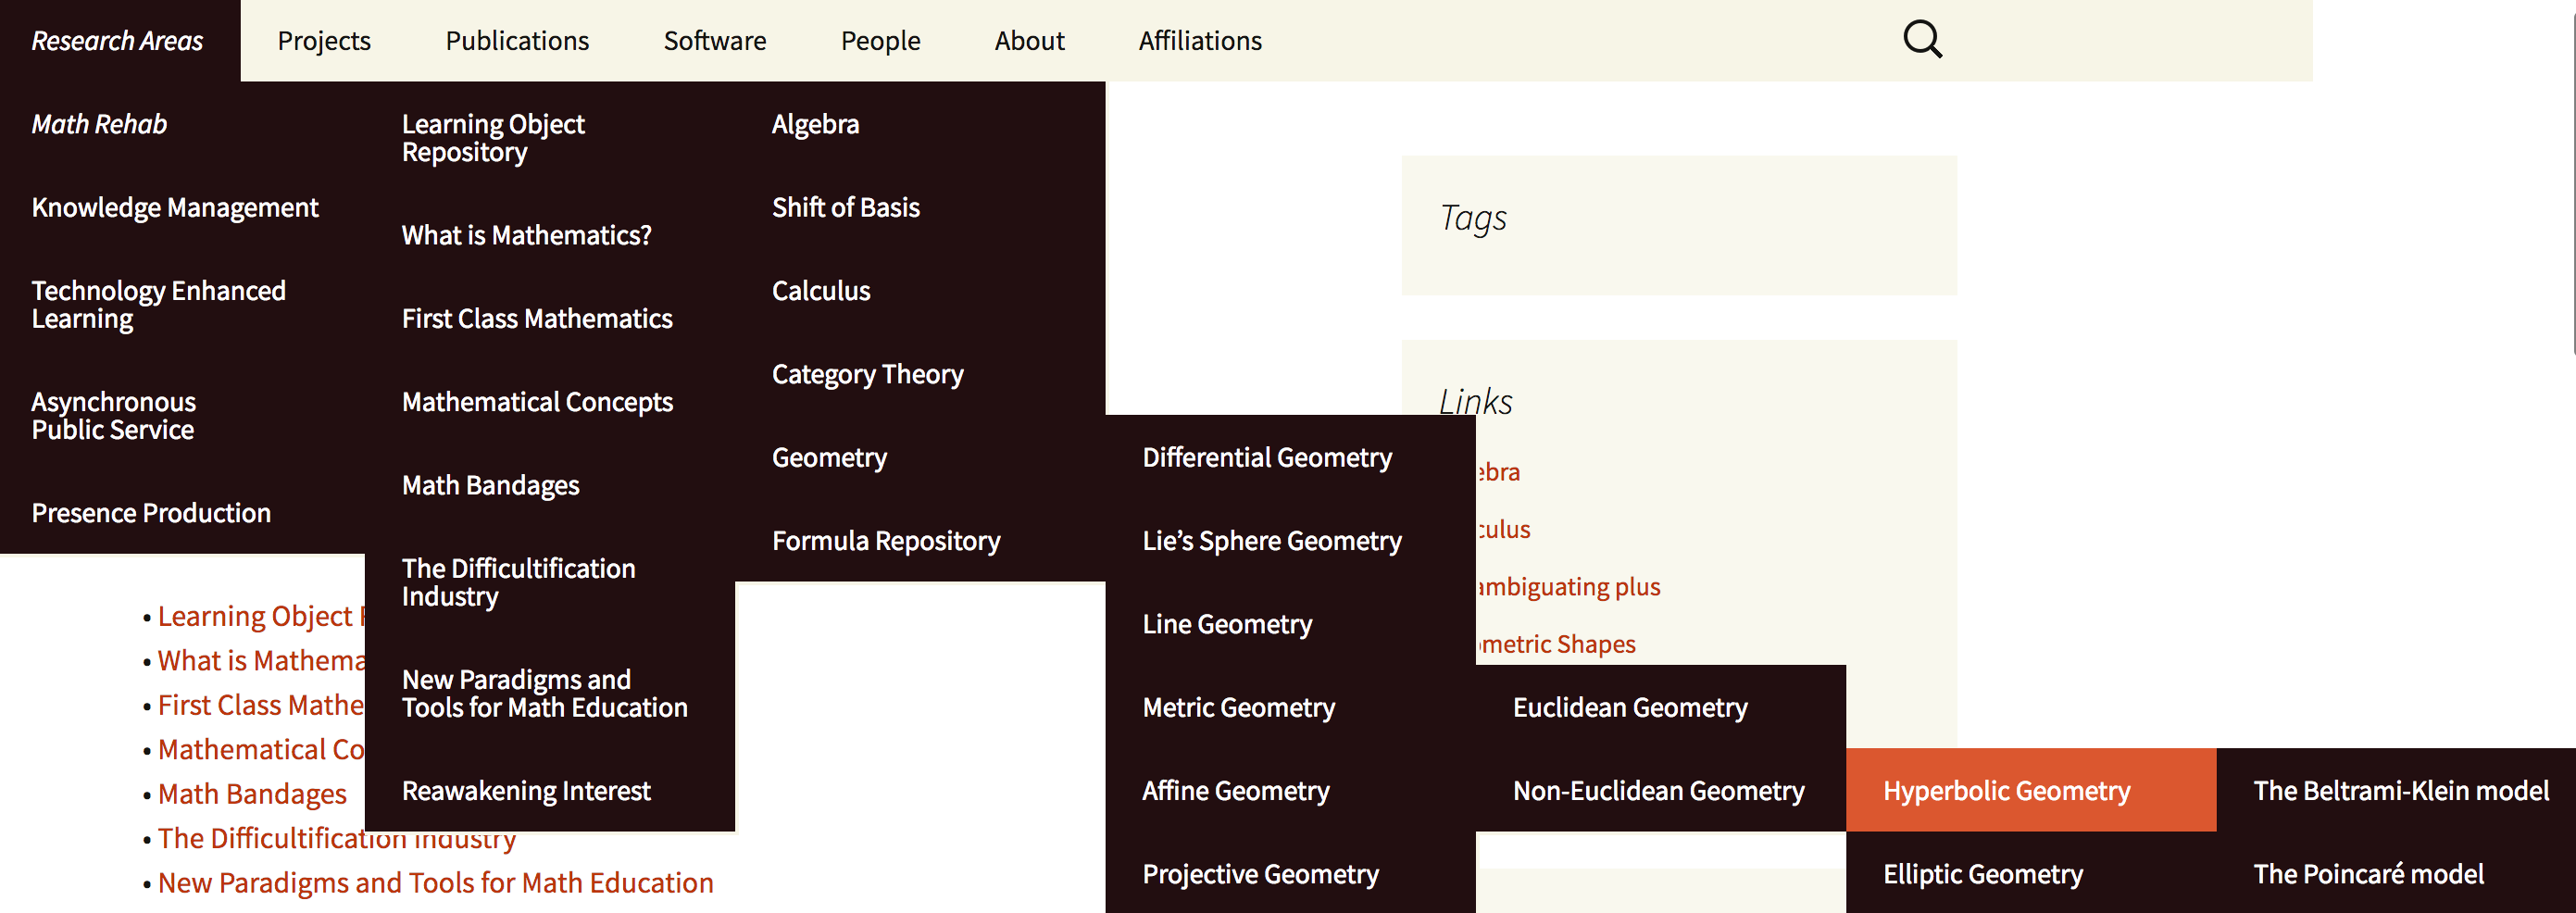
Task: Select Hyperbolic Geometry in the submenu
Action: 2006,790
